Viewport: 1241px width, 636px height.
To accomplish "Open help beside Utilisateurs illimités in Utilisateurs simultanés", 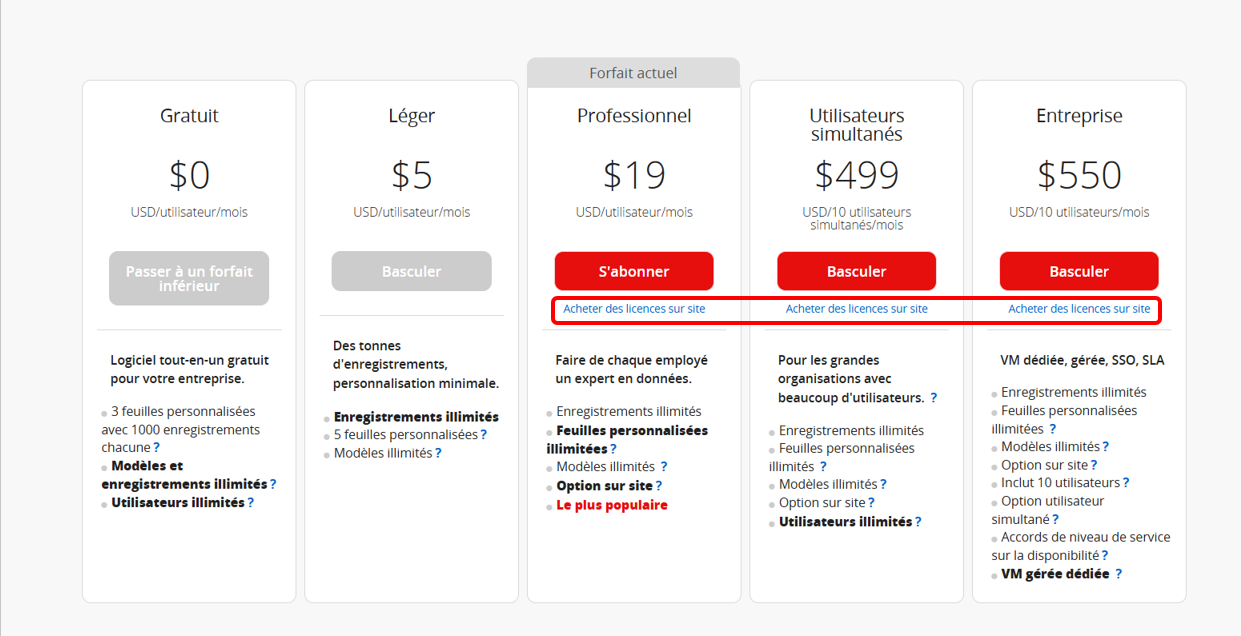I will click(918, 522).
